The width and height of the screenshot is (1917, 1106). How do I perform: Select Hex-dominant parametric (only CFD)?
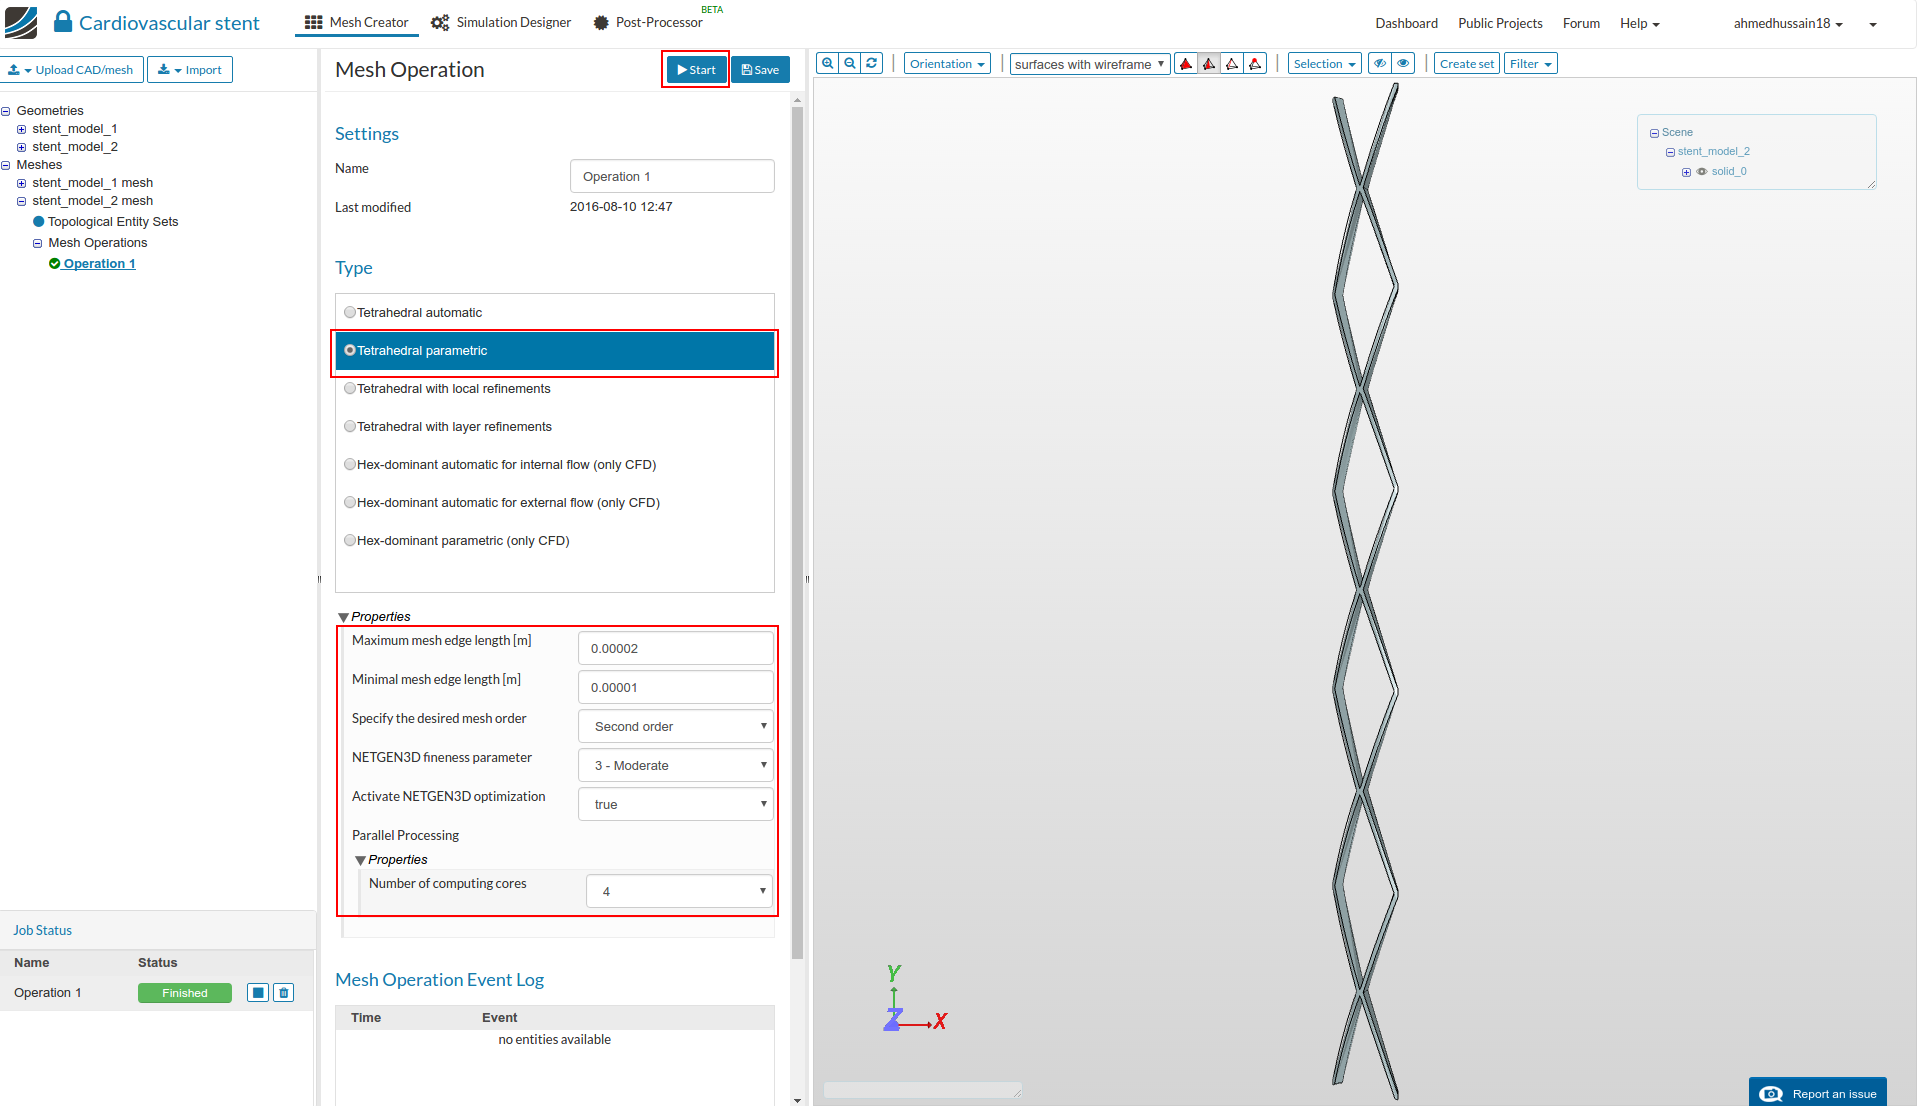point(555,541)
